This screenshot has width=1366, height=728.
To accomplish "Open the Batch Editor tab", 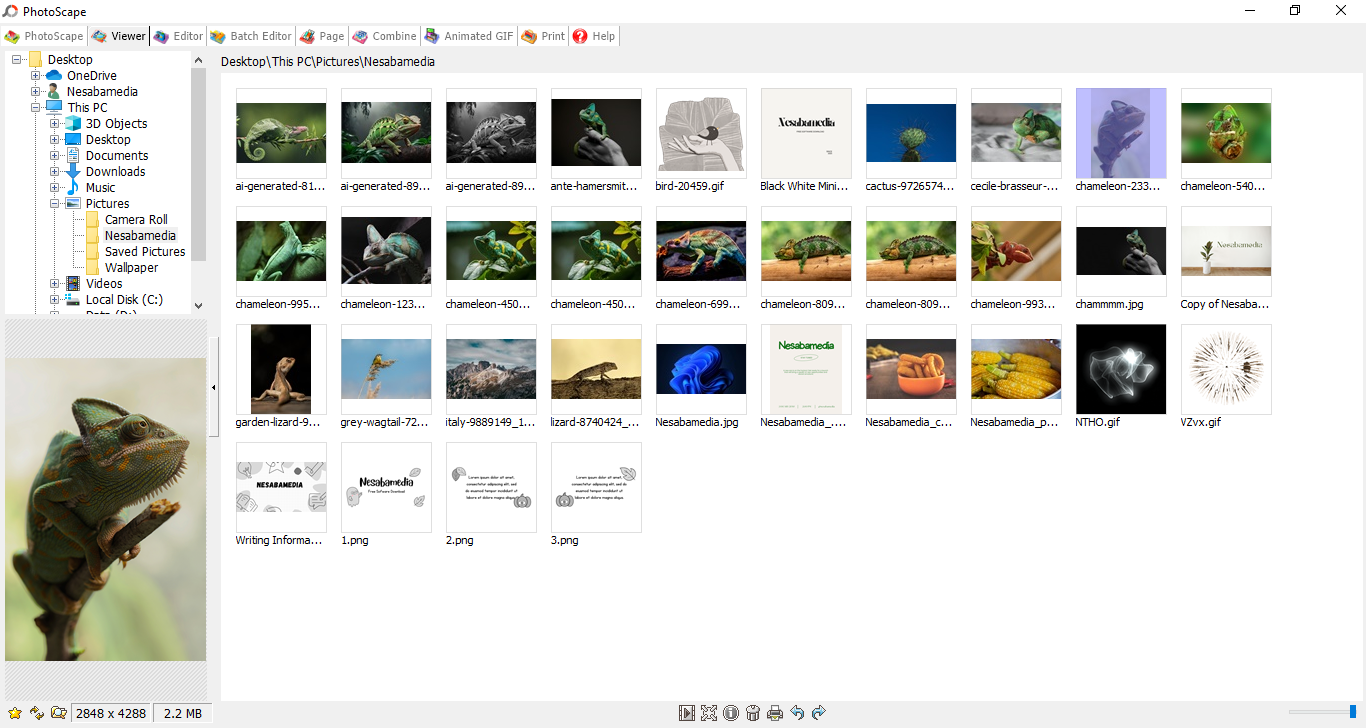I will (251, 36).
